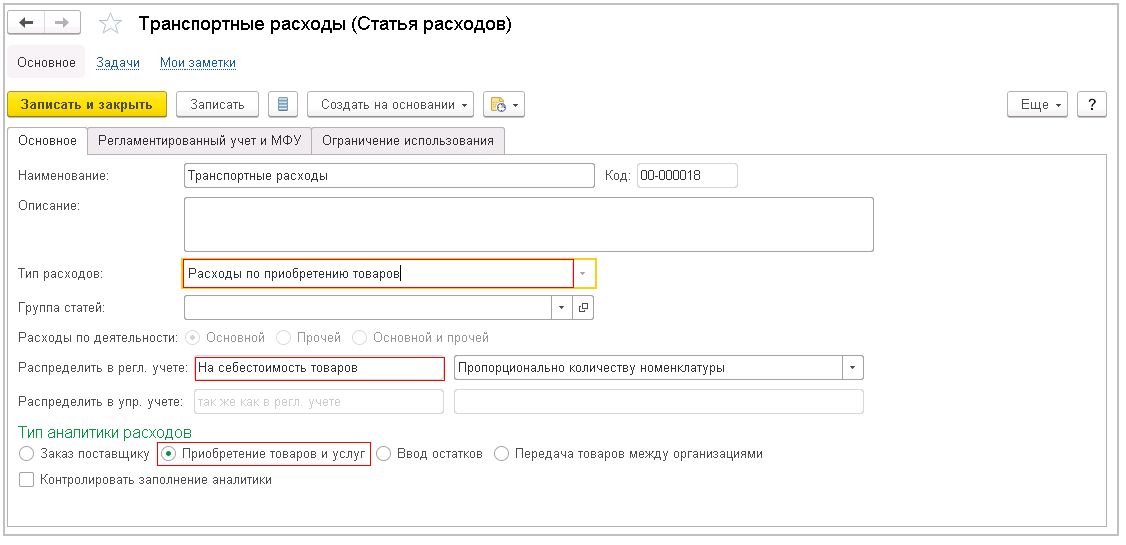Click the back navigation arrow
Screen dimensions: 1126x545
(26, 23)
